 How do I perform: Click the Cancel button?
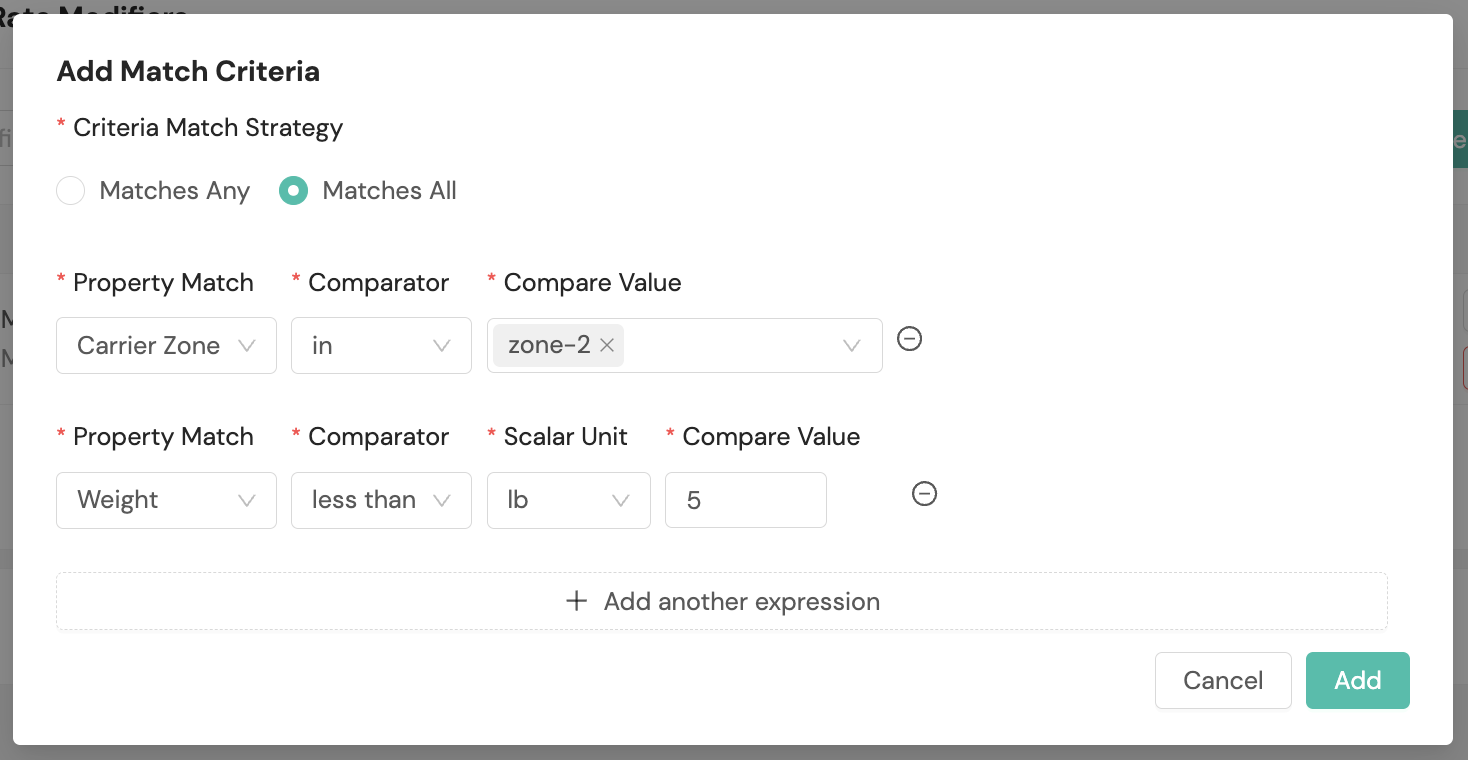[x=1223, y=680]
